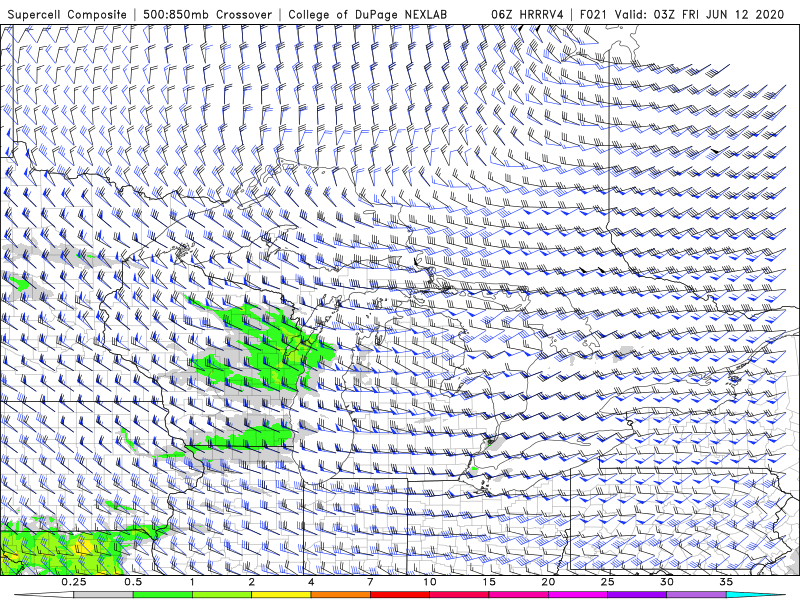Image resolution: width=800 pixels, height=600 pixels.
Task: Click the colorbar label 2
Action: (252, 582)
